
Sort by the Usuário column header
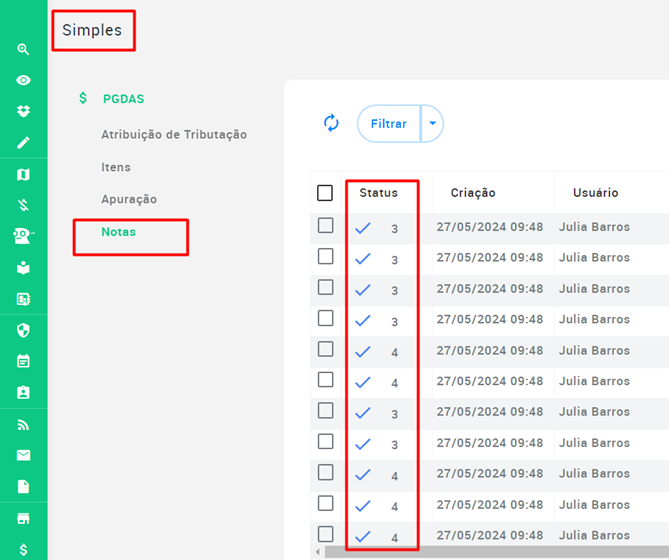[x=595, y=193]
